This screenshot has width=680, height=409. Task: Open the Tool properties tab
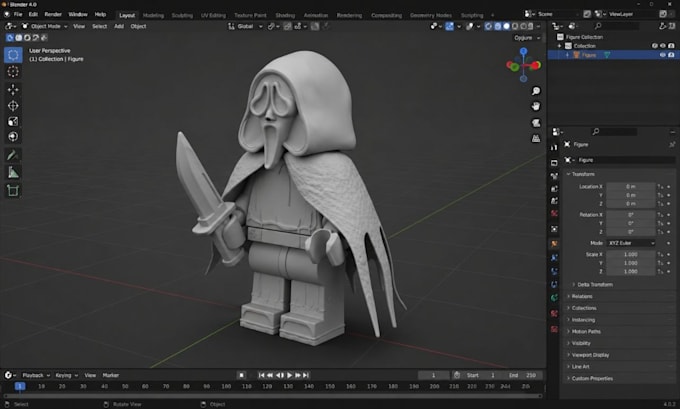tap(554, 147)
